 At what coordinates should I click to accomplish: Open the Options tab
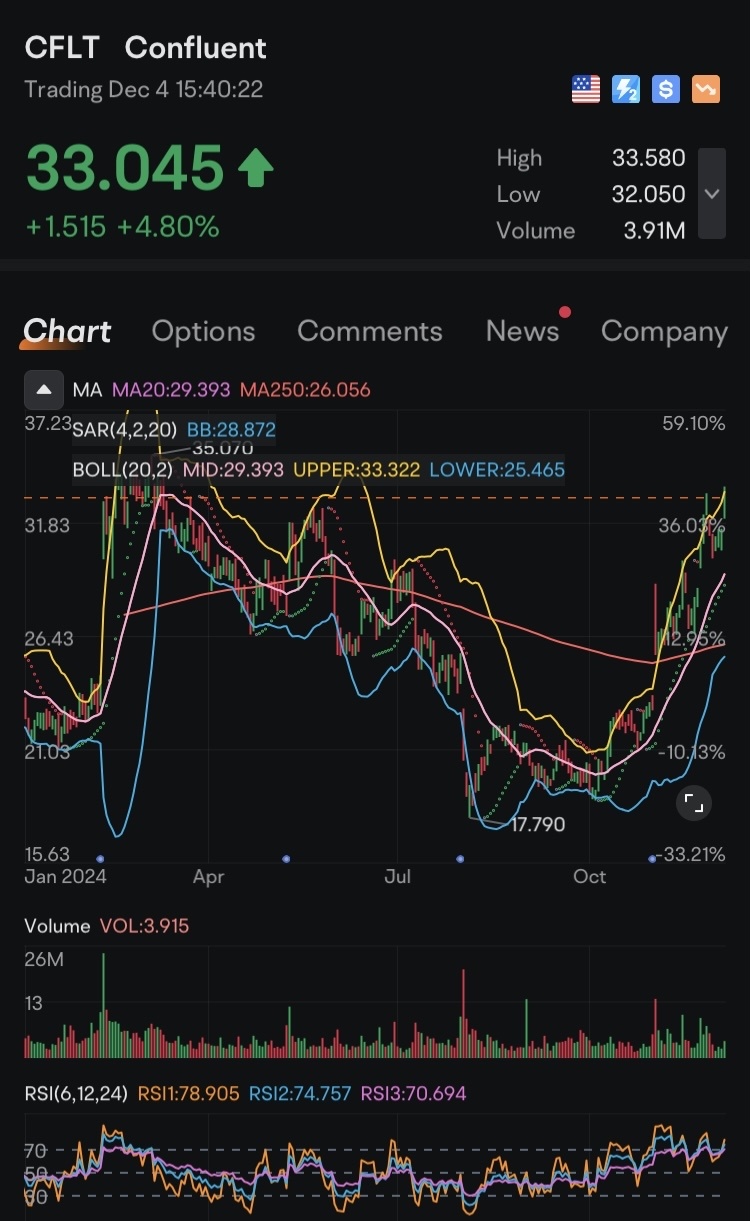203,331
